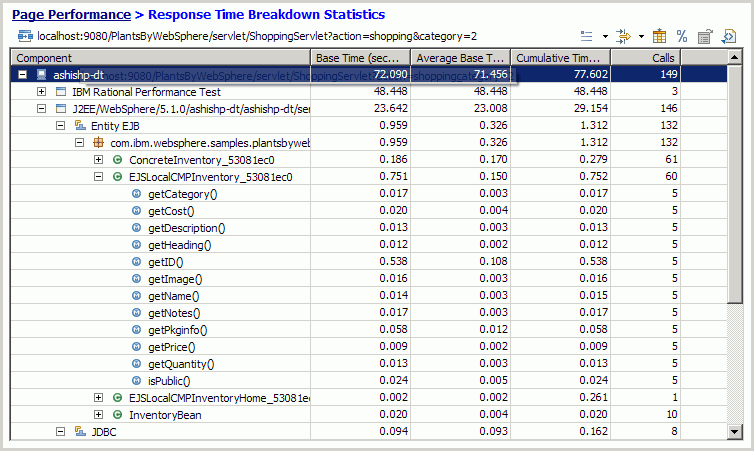This screenshot has height=451, width=754.
Task: Click the window icon beside J2EE/WebSphere
Action: tap(61, 109)
